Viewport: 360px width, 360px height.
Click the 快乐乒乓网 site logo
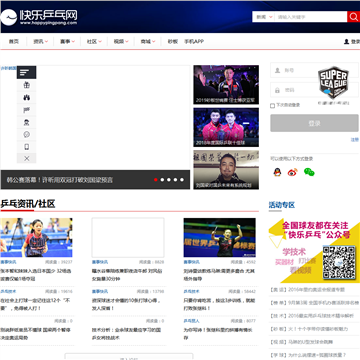[39, 17]
